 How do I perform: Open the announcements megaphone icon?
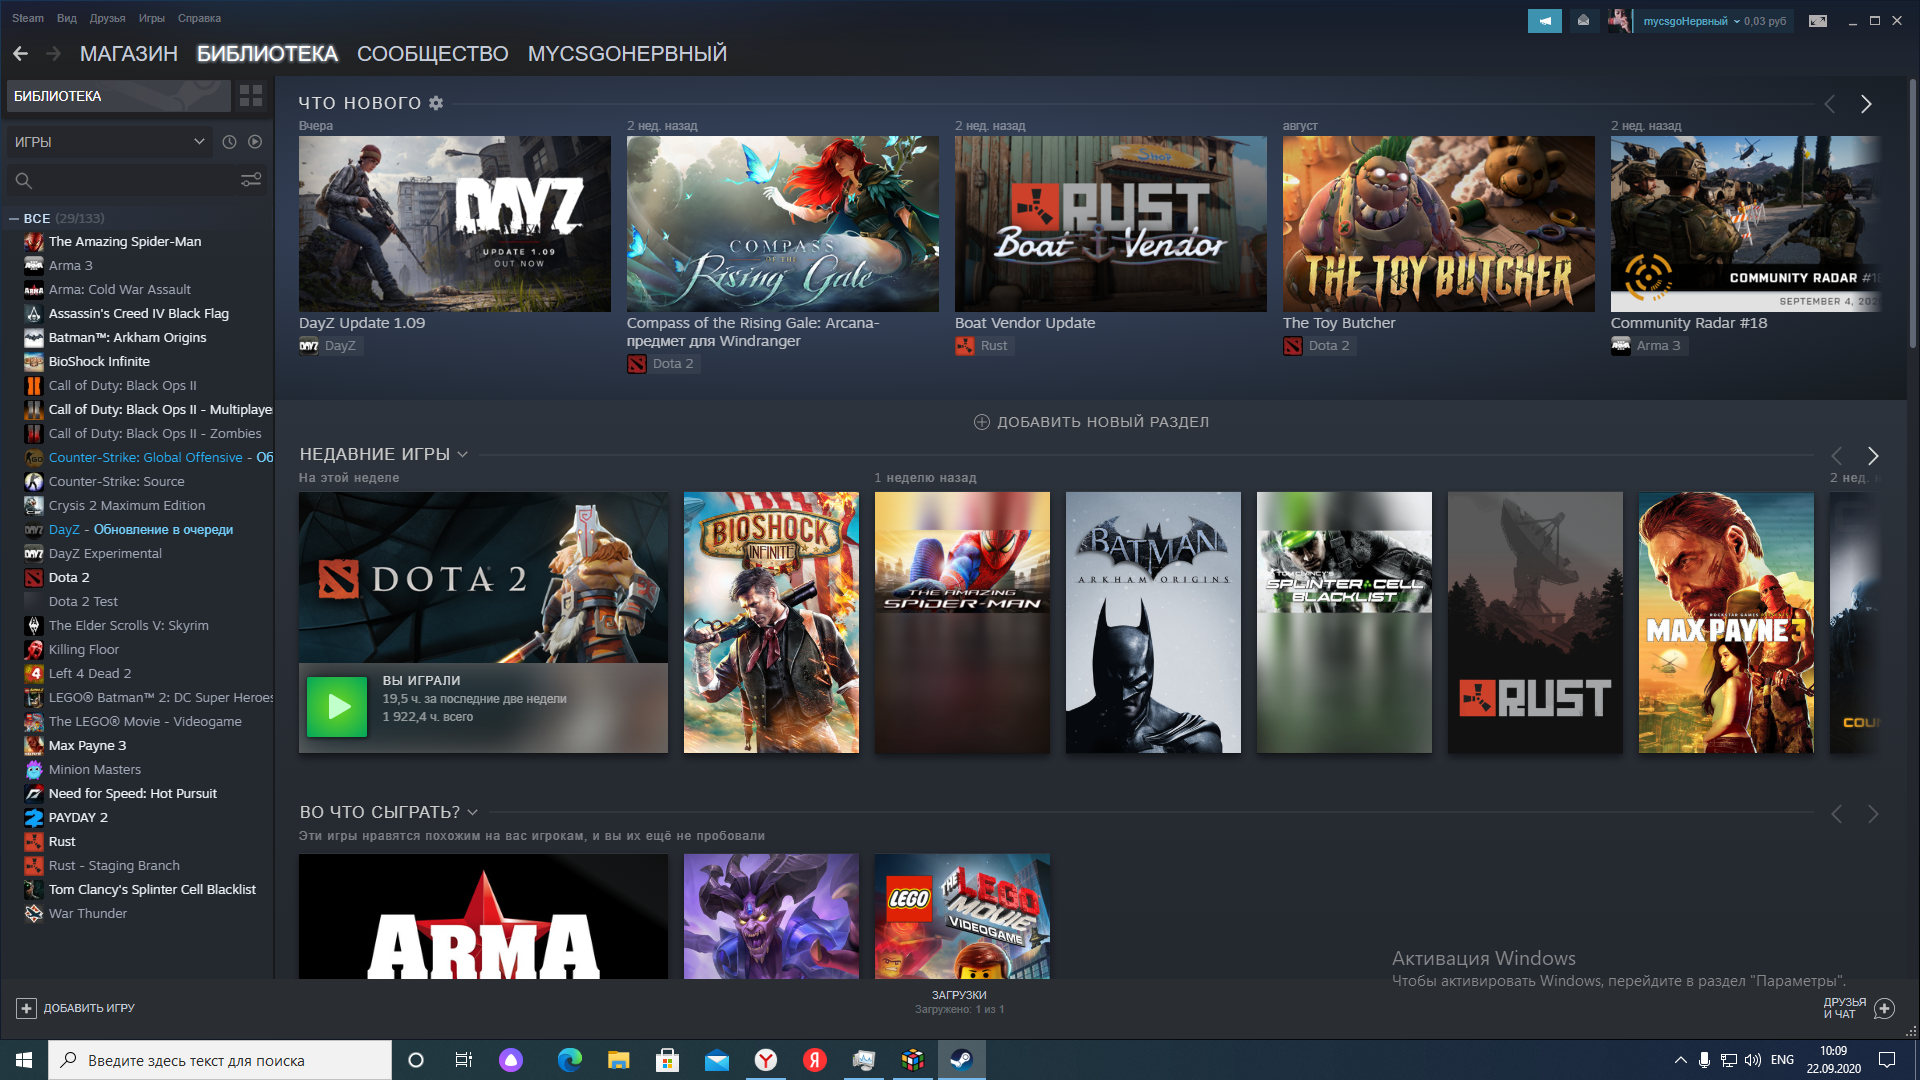[1544, 20]
